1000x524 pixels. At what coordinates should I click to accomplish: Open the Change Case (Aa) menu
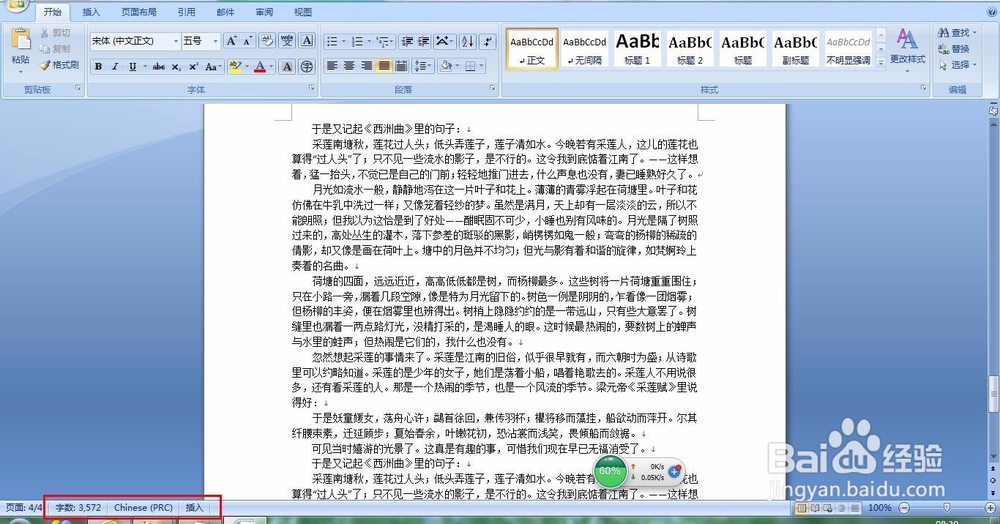pos(212,66)
